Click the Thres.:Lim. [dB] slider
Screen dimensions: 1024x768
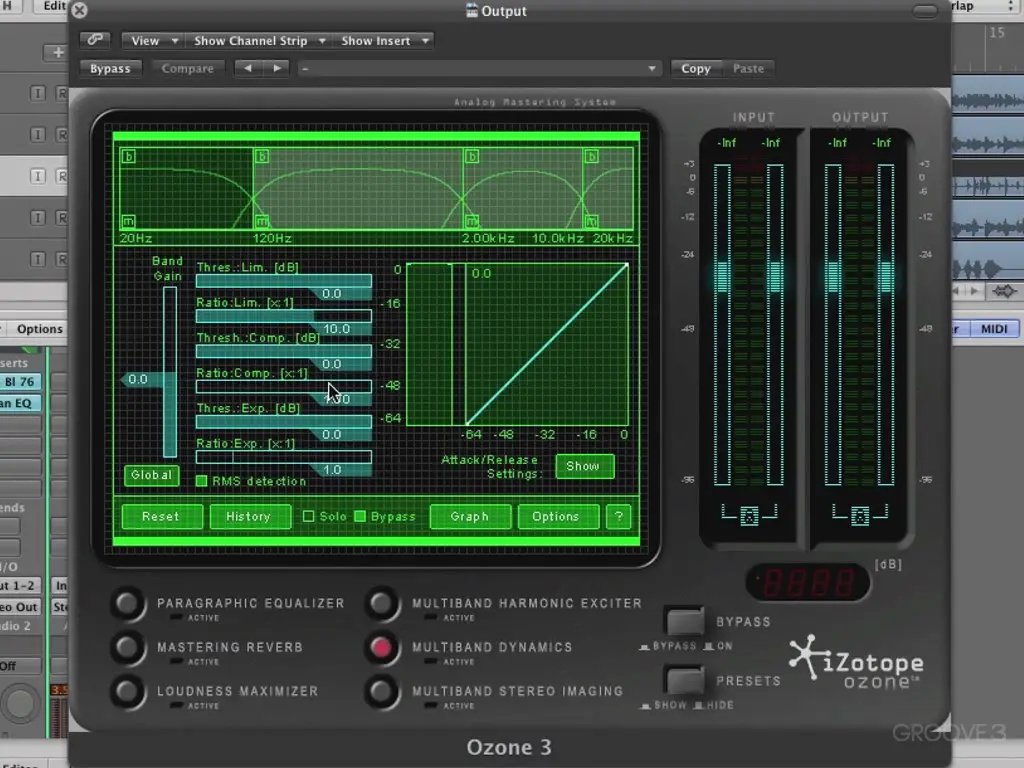coord(283,281)
